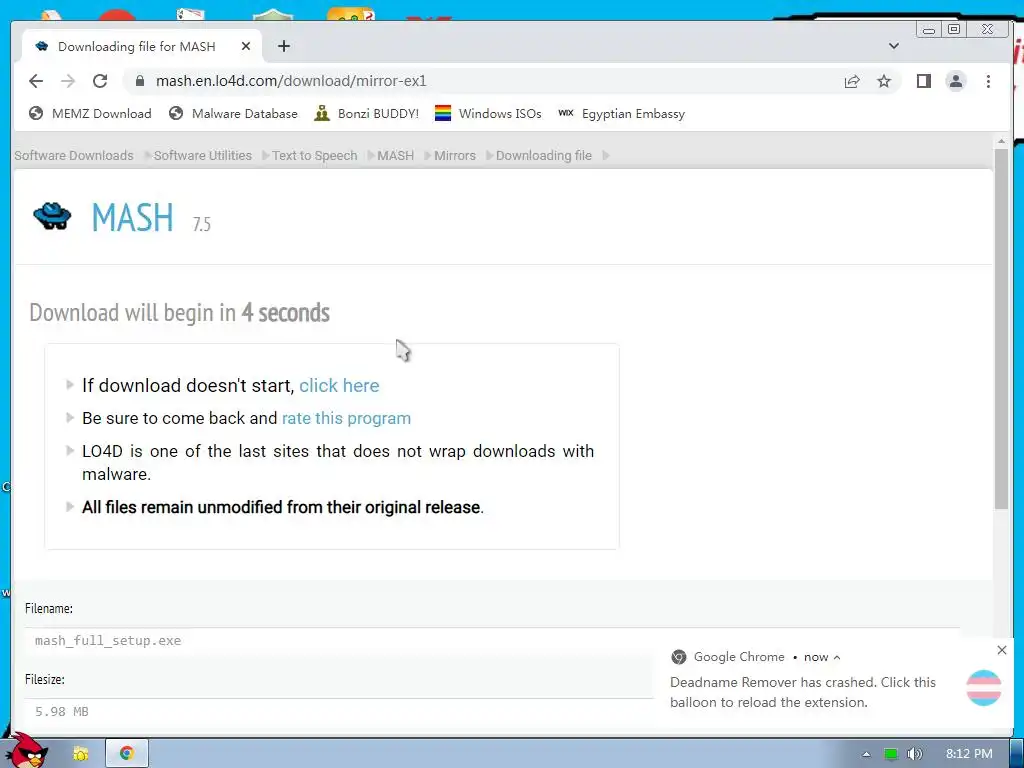Expand the tab search chevron
This screenshot has width=1024, height=768.
click(894, 46)
